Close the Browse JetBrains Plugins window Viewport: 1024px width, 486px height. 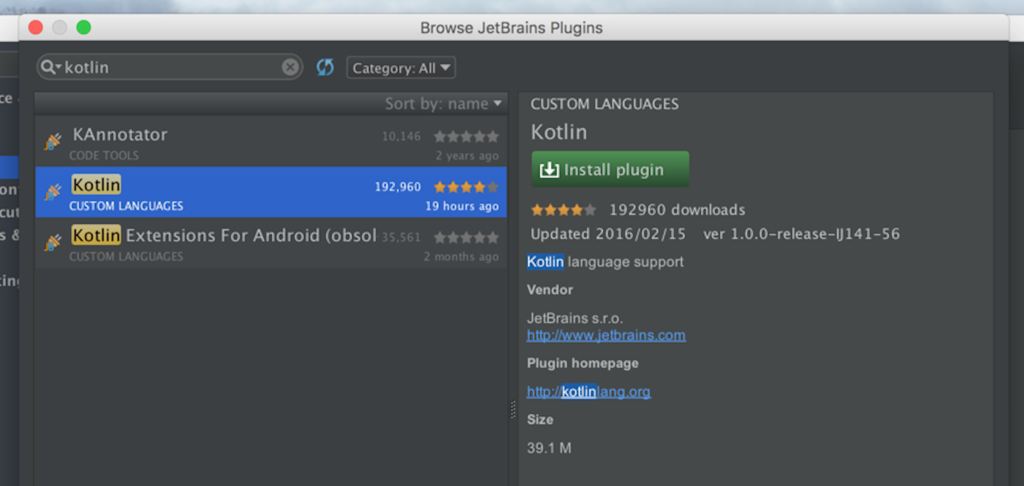point(35,27)
